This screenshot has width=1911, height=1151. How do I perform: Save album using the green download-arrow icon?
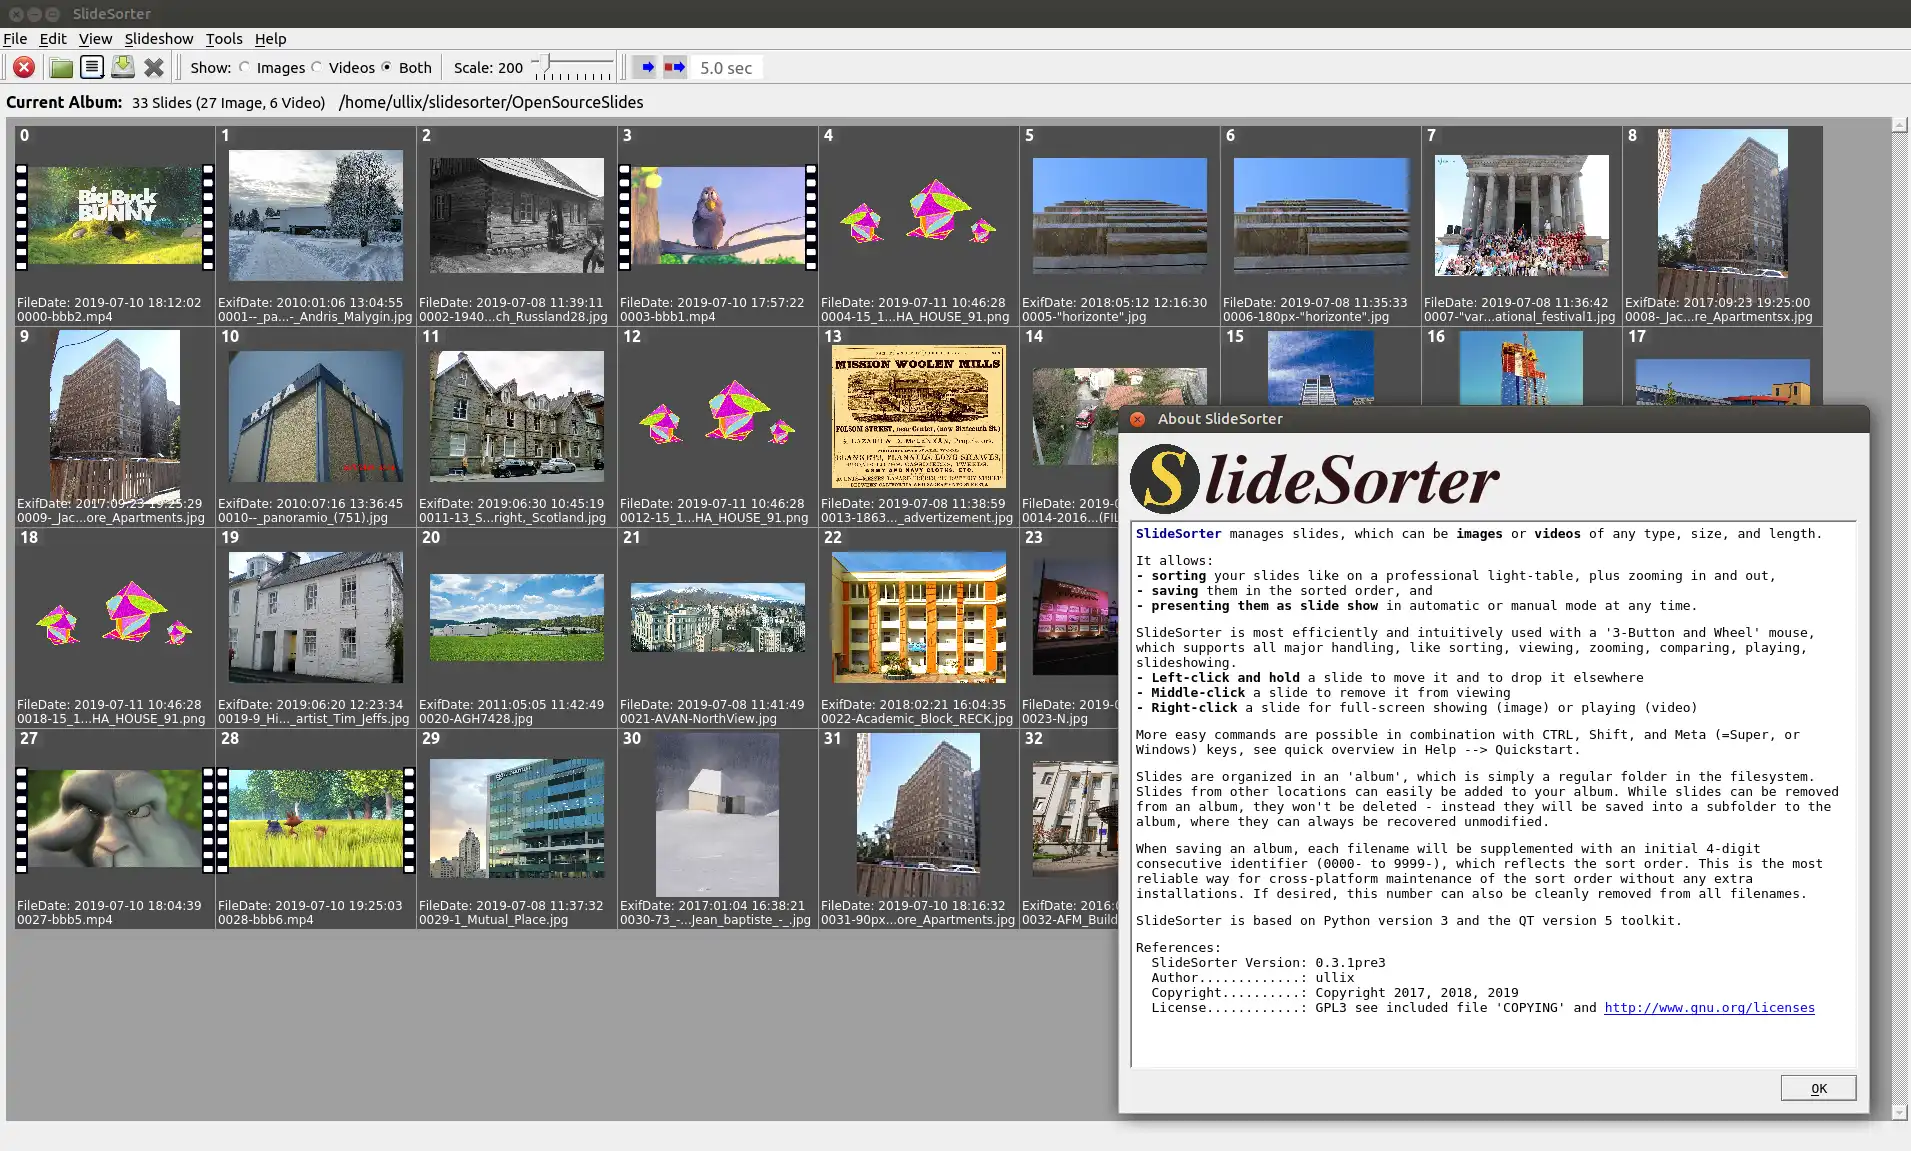[x=123, y=67]
